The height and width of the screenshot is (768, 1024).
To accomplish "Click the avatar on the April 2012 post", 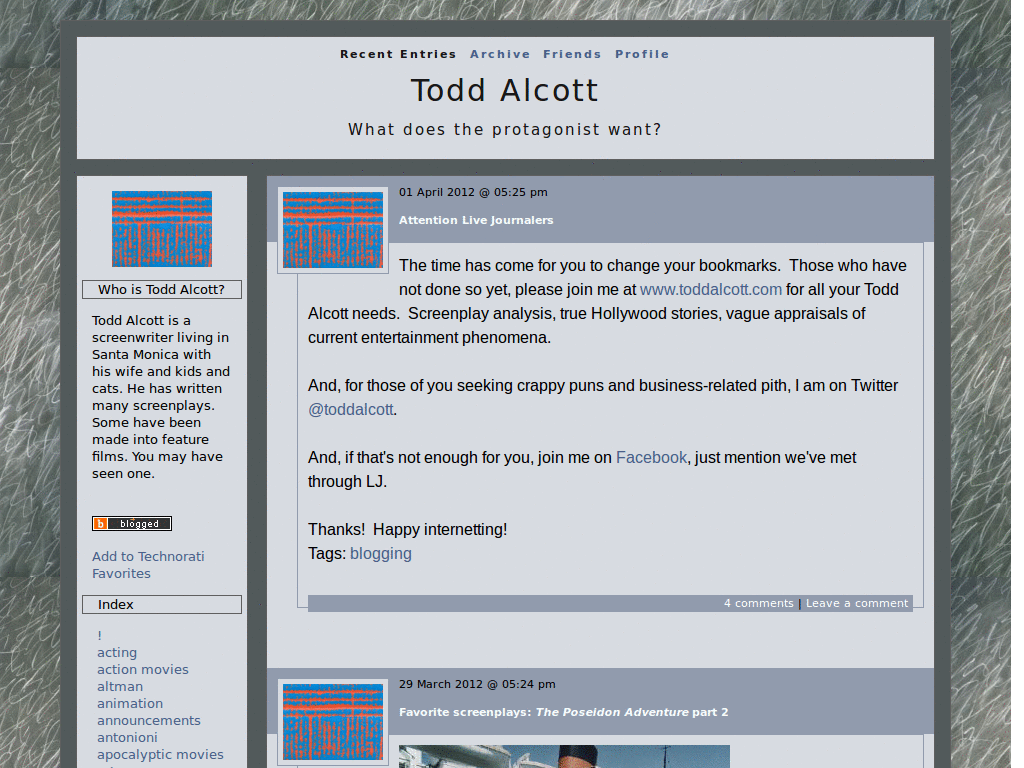I will (x=333, y=230).
